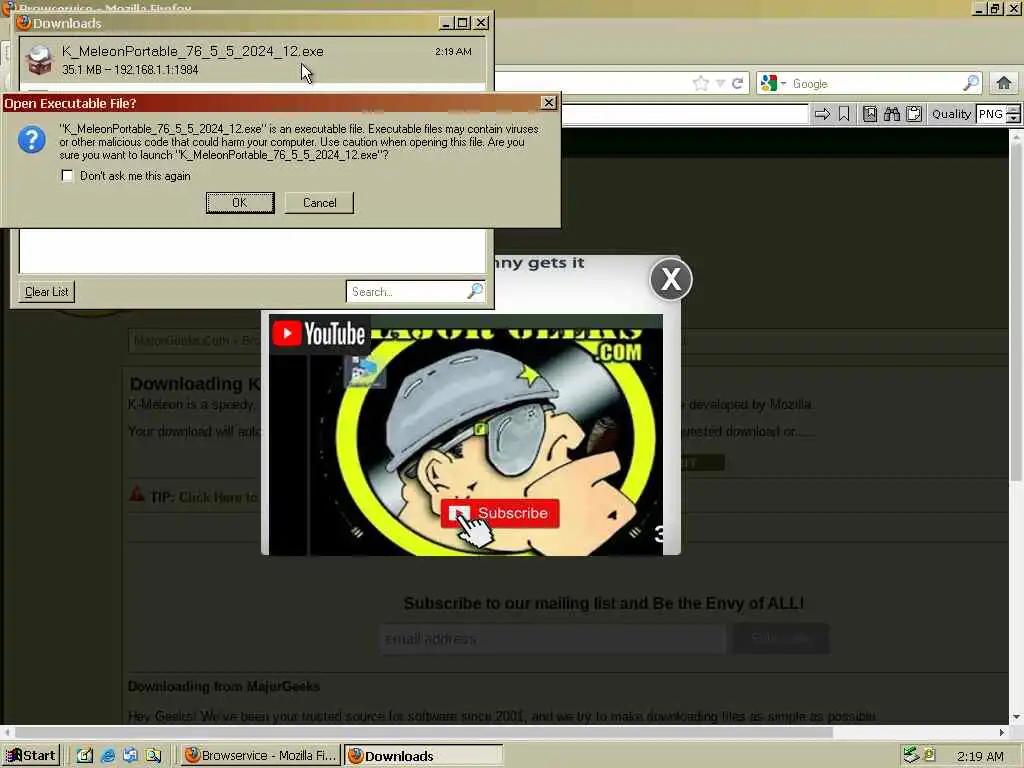1024x768 pixels.
Task: Decrease the Quality setting with the down arrow
Action: (x=1013, y=119)
